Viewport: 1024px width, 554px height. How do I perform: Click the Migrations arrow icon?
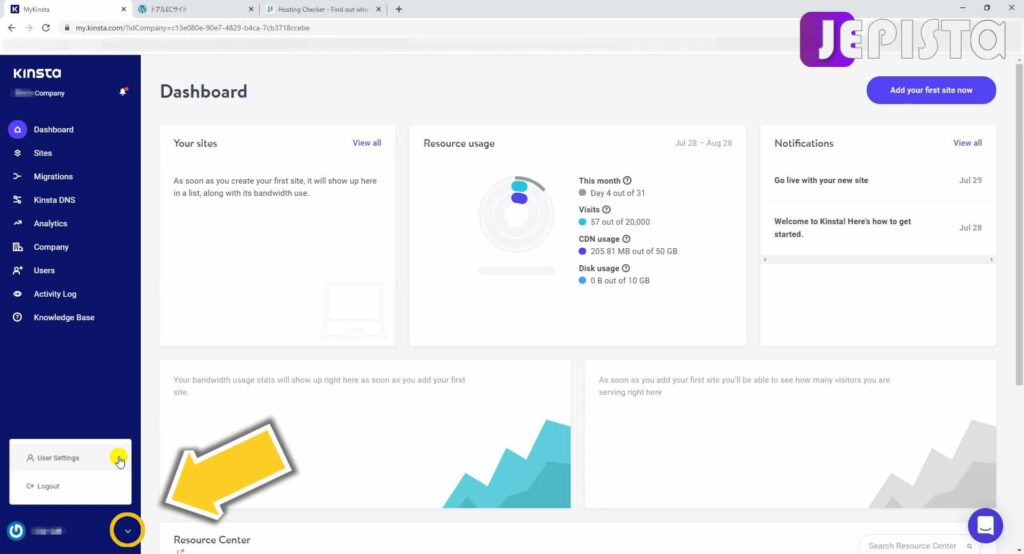point(17,176)
